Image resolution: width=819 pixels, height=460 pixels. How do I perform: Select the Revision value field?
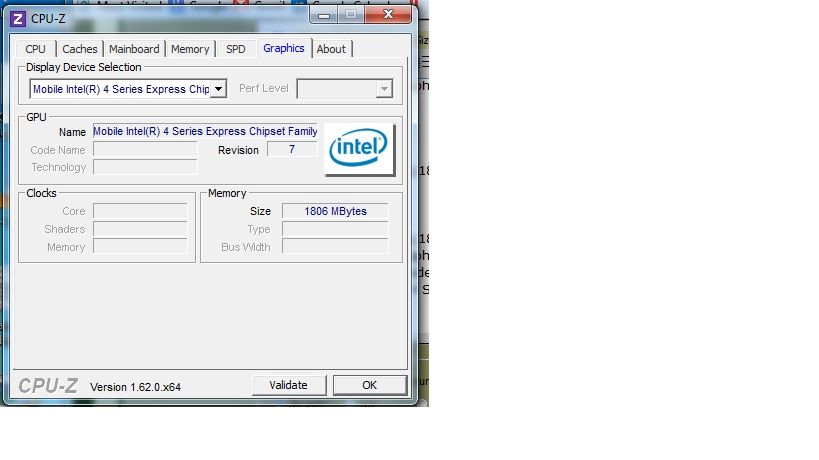pos(292,150)
